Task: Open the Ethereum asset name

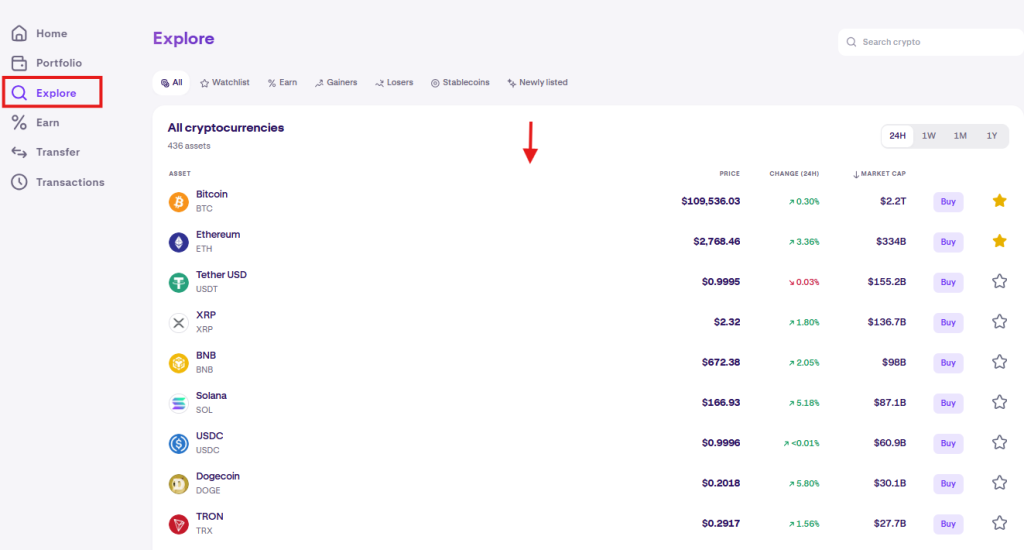Action: [x=218, y=235]
